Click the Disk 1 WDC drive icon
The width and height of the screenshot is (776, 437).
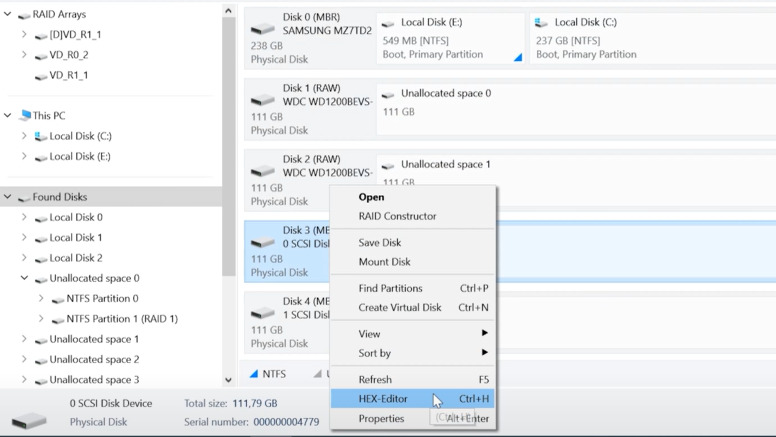(263, 100)
